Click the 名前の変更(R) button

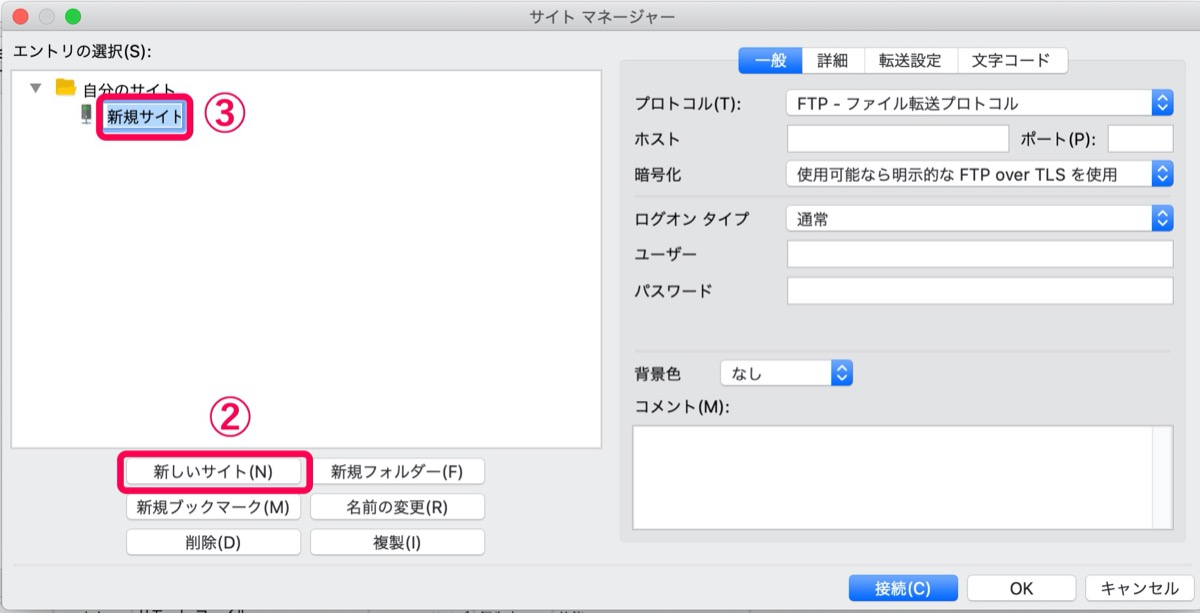click(397, 507)
